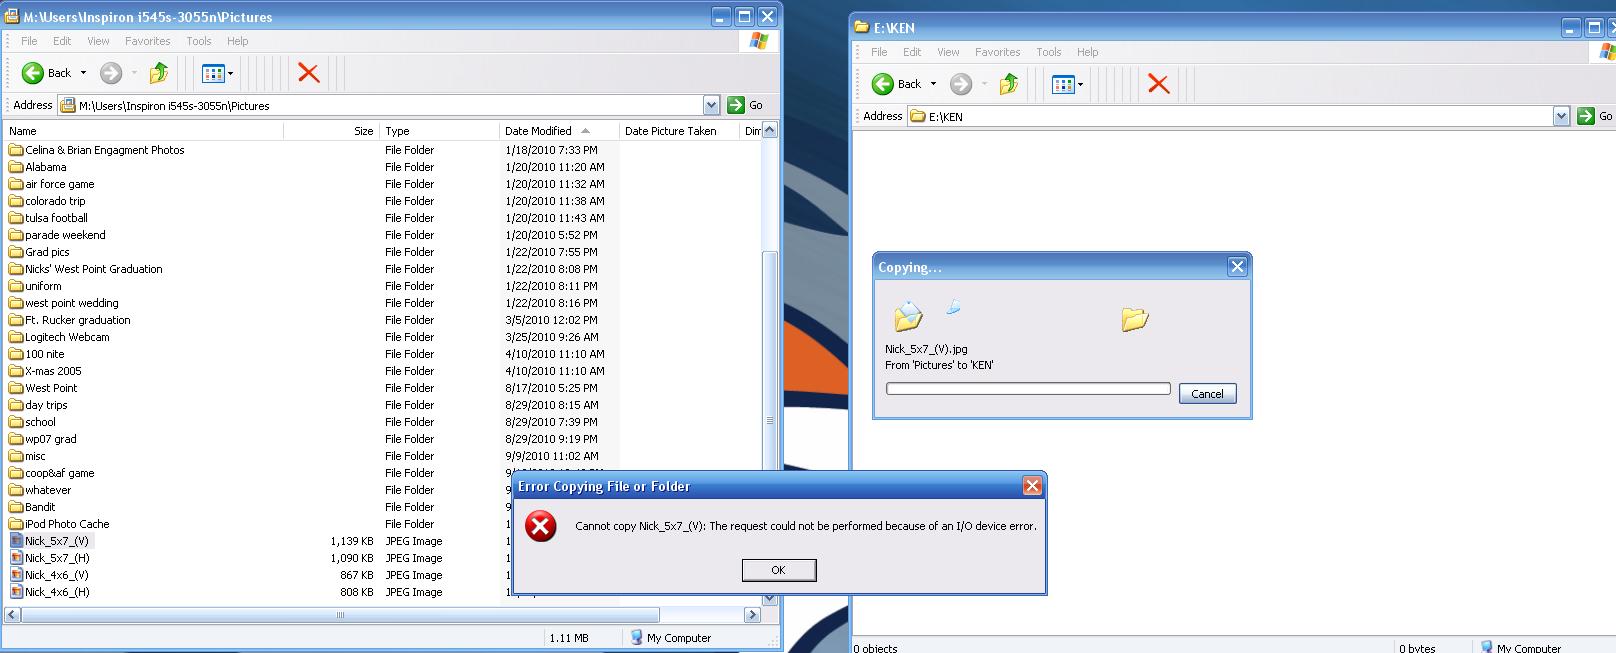Click red Delete X in E:\KEN window
Screen dimensions: 1616x653
1159,84
